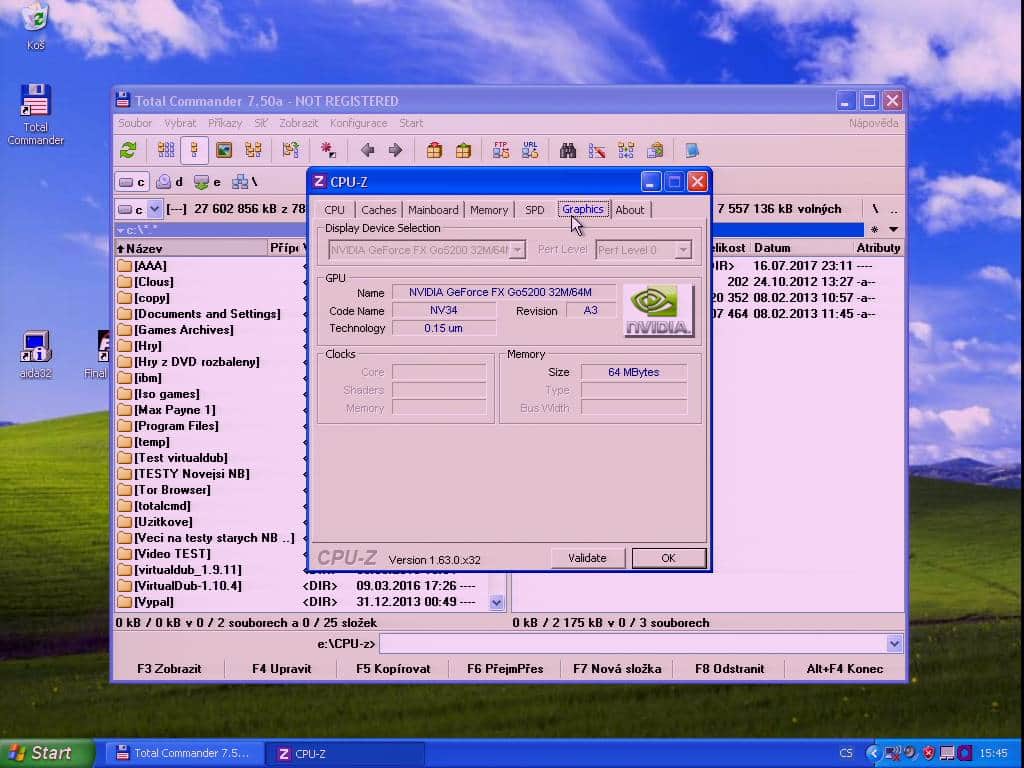Screen dimensions: 1024x768
Task: Select the full file details view icon
Action: pyautogui.click(x=194, y=150)
